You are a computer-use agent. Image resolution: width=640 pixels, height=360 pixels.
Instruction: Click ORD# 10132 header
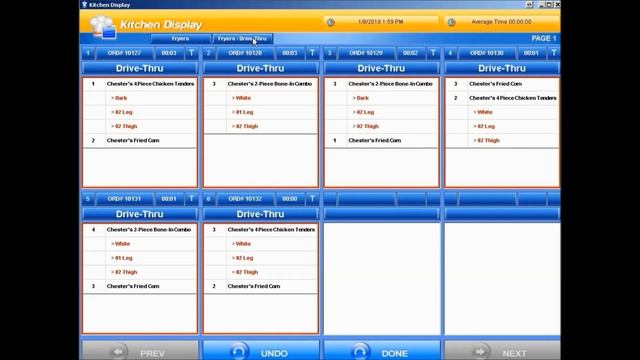[x=245, y=199]
